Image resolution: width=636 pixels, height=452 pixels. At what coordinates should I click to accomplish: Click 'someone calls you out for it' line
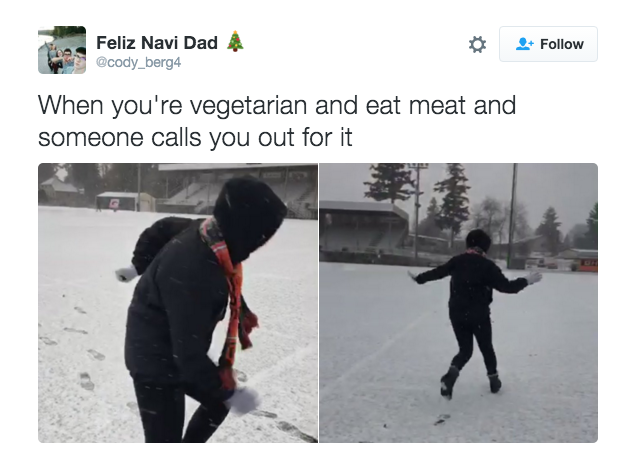click(x=195, y=138)
